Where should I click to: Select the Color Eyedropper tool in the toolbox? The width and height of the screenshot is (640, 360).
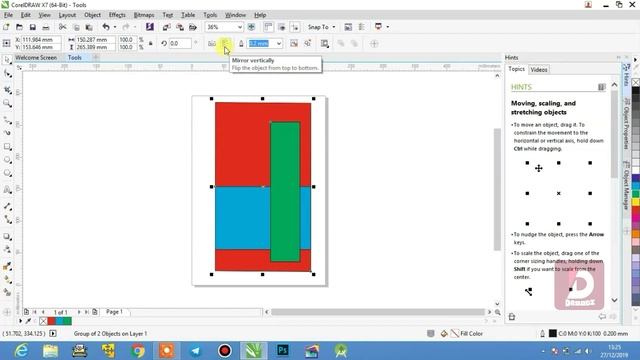[7, 266]
